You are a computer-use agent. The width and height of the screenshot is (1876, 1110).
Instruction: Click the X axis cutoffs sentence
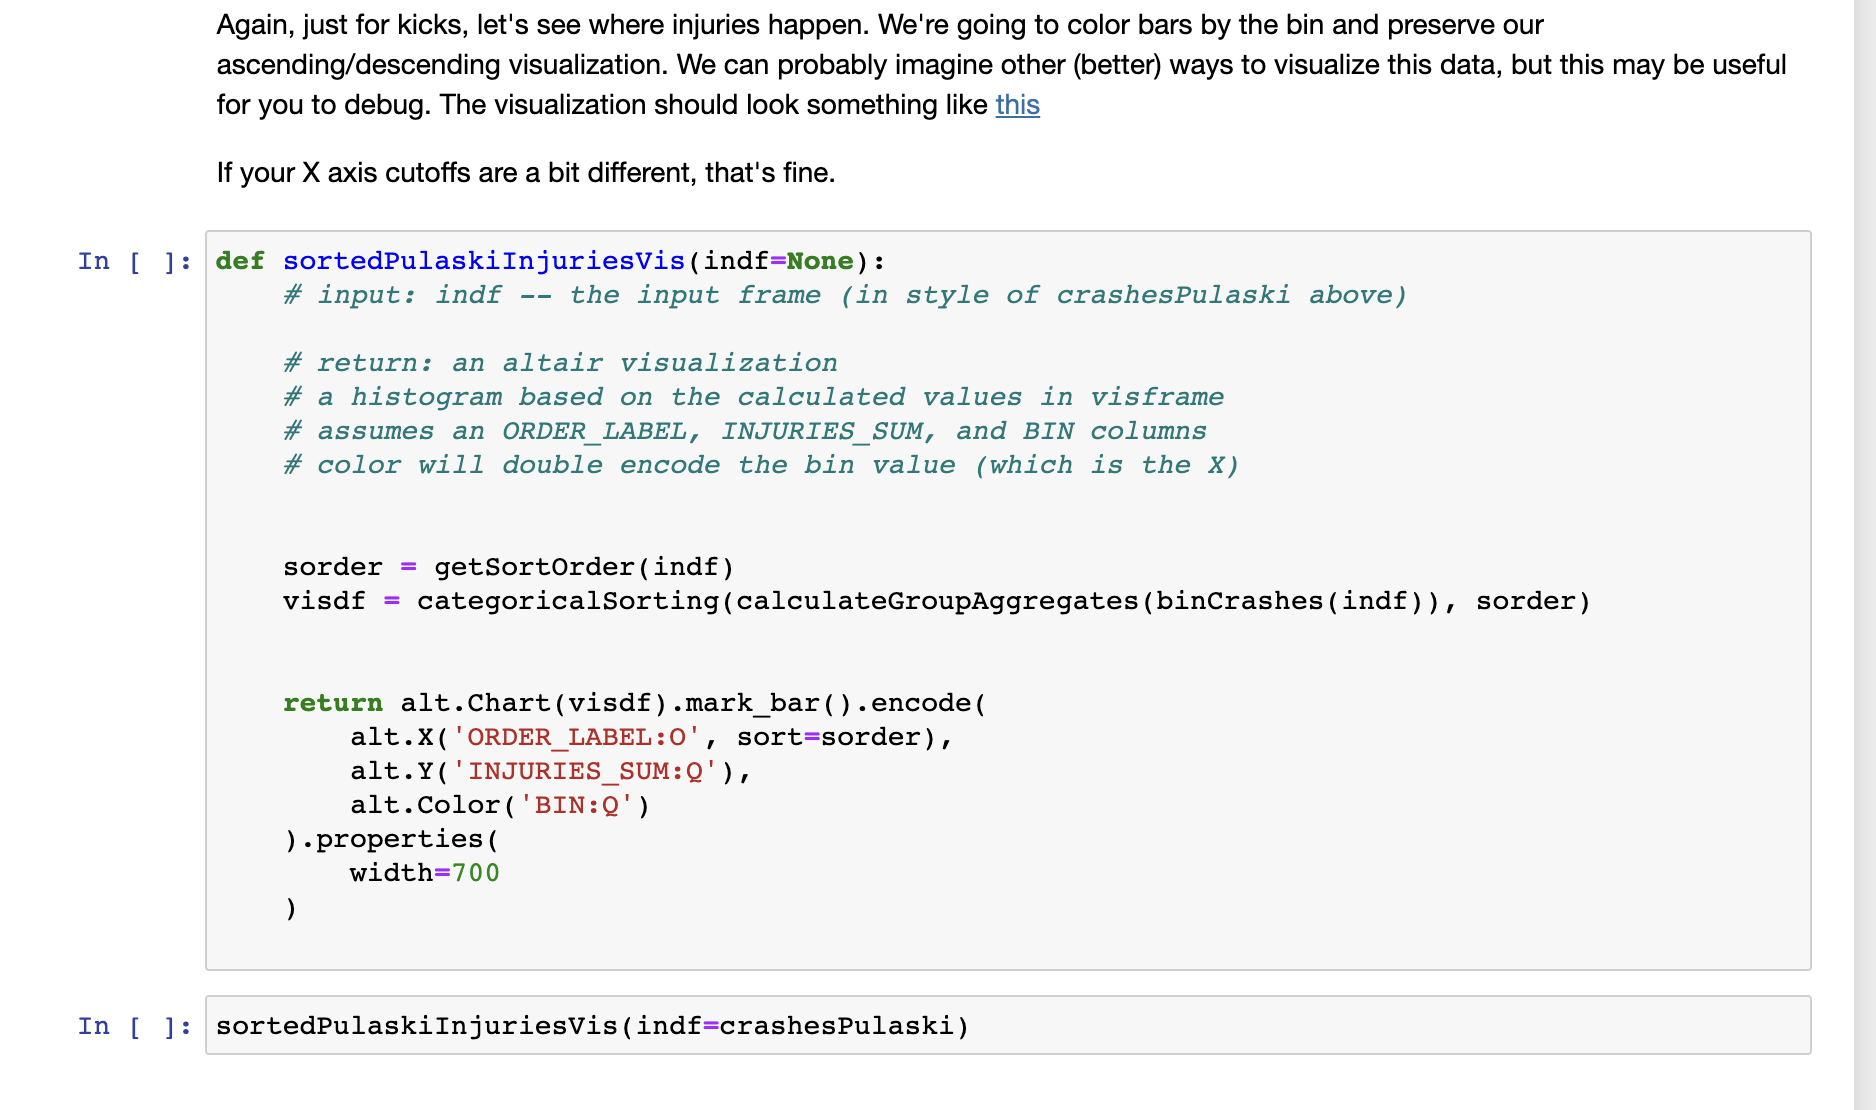click(x=525, y=172)
